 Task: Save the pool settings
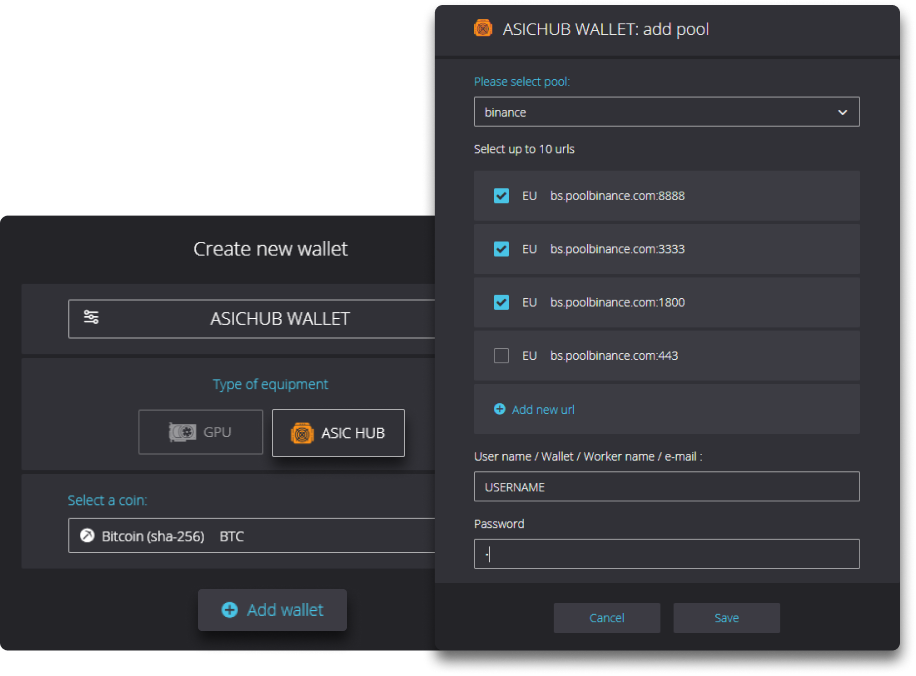tap(727, 618)
